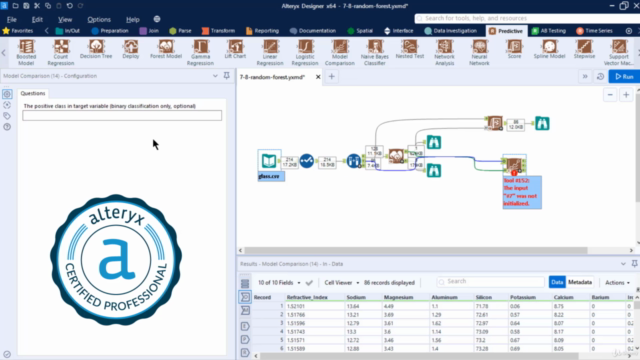The width and height of the screenshot is (640, 360).
Task: Select the Spline Model tool
Action: tap(549, 50)
